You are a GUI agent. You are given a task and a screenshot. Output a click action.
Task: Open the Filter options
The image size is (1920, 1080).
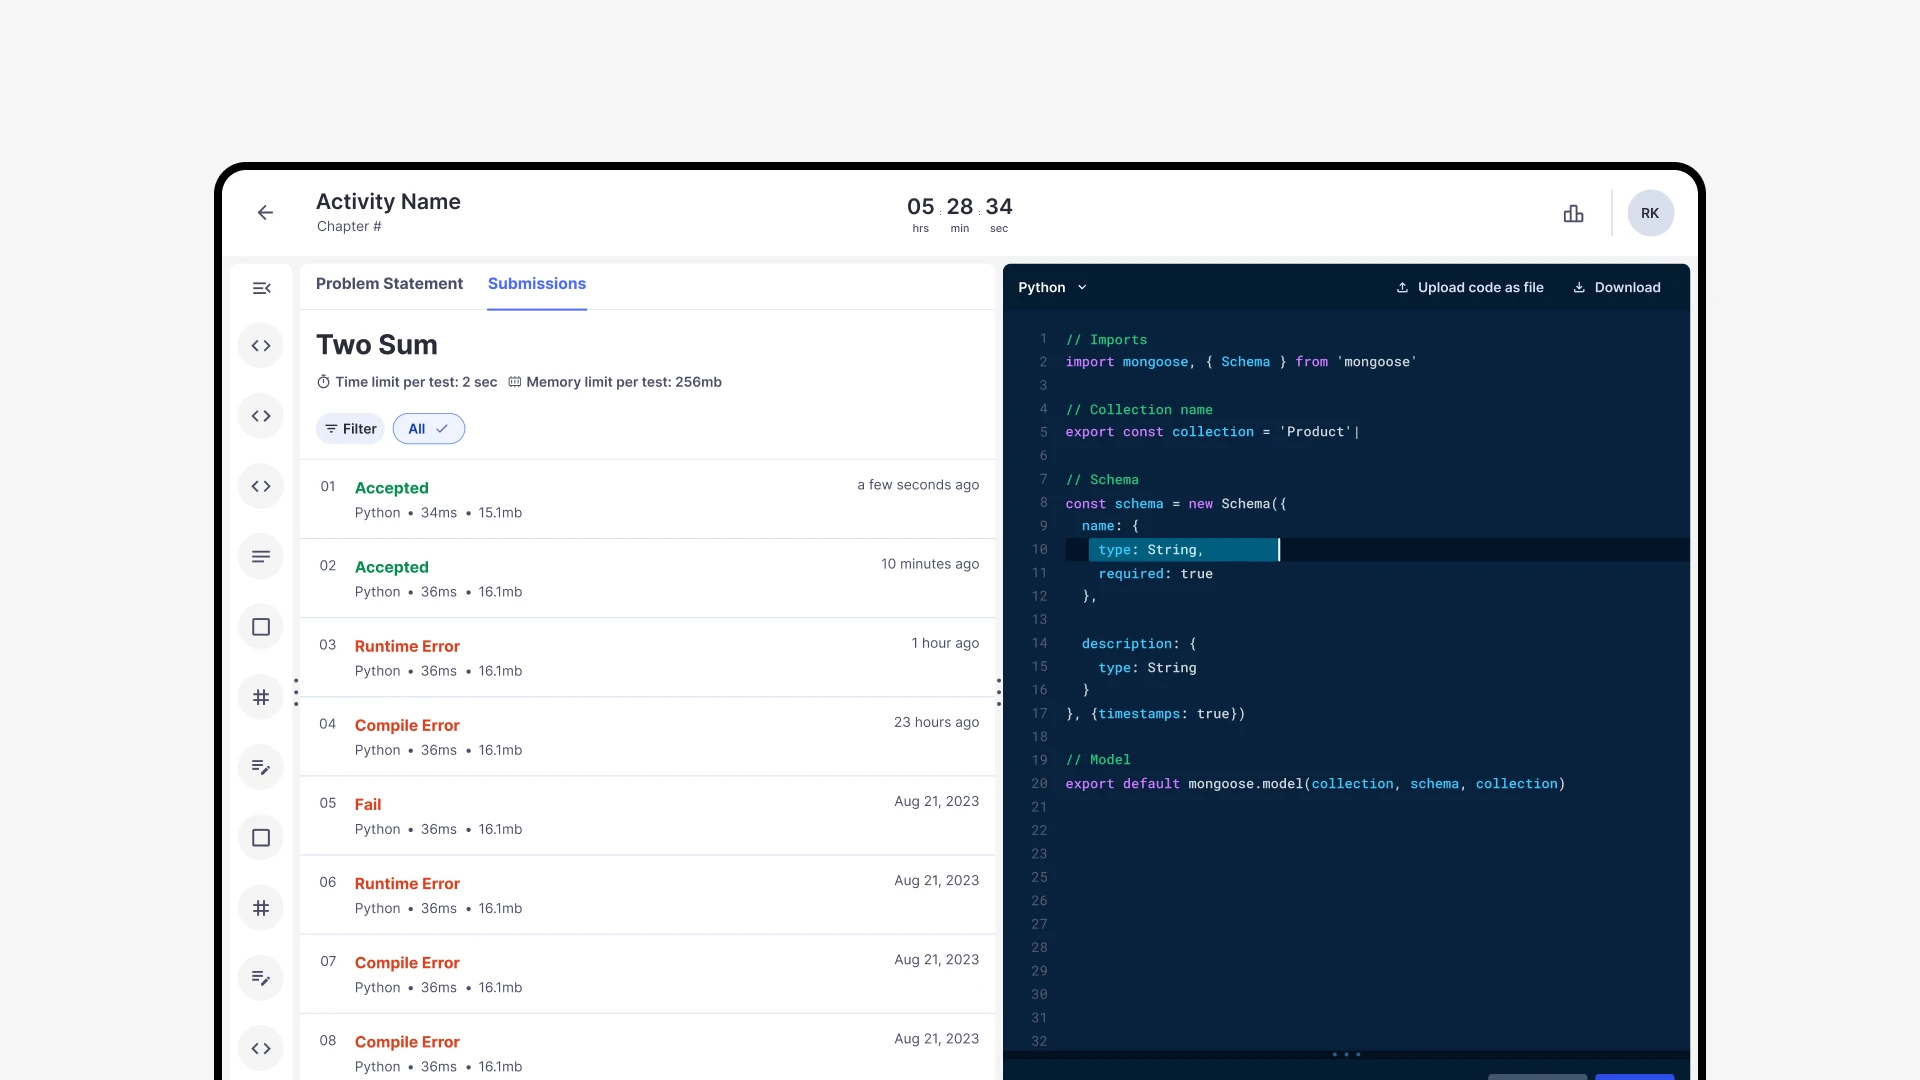click(350, 429)
